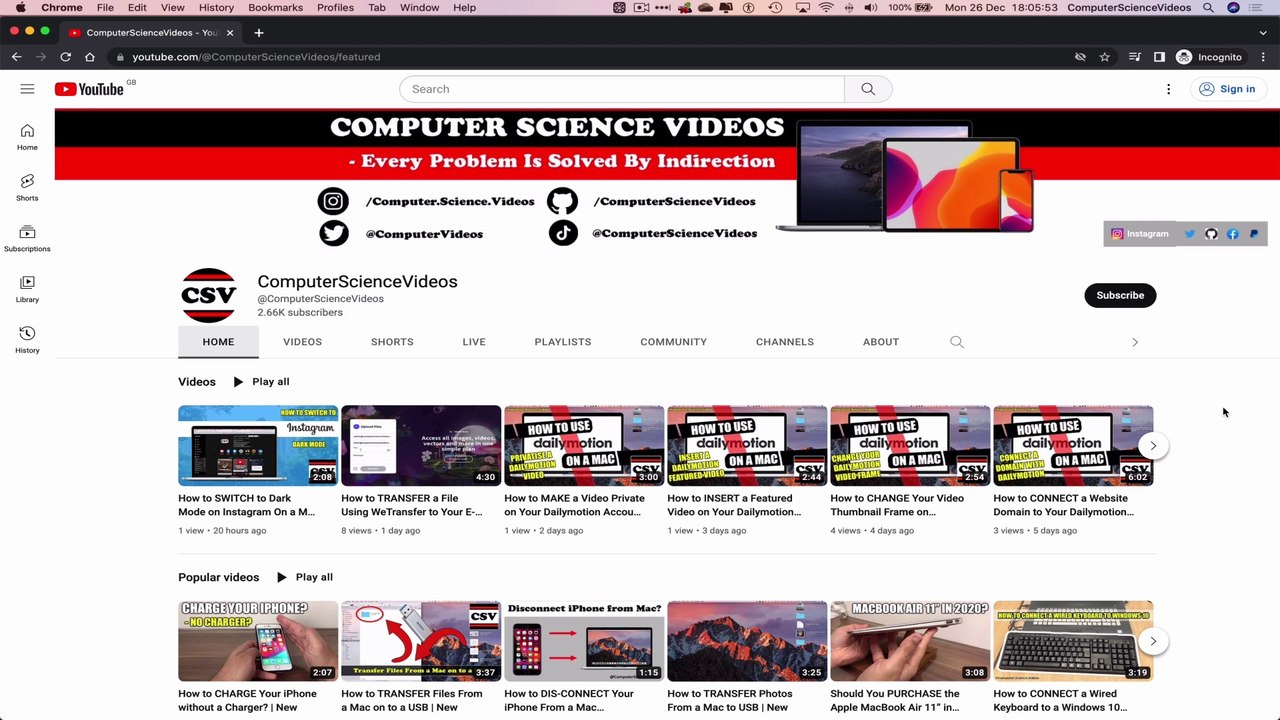Open the Facebook link on the banner
Screen dimensions: 1280x720
point(1233,234)
